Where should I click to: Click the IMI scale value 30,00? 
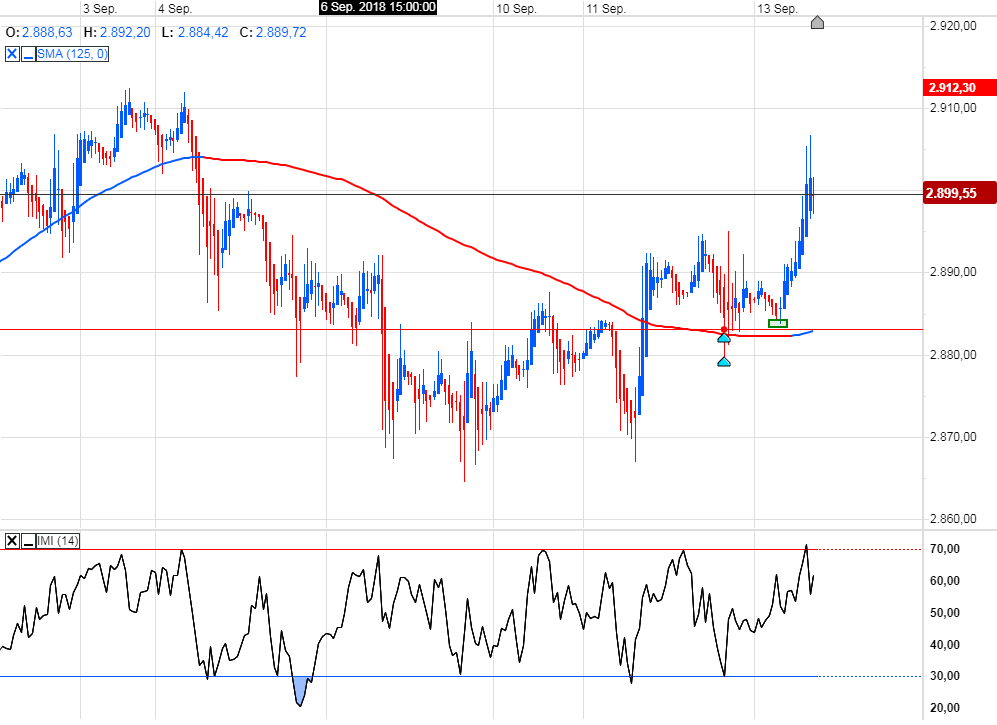pyautogui.click(x=945, y=676)
